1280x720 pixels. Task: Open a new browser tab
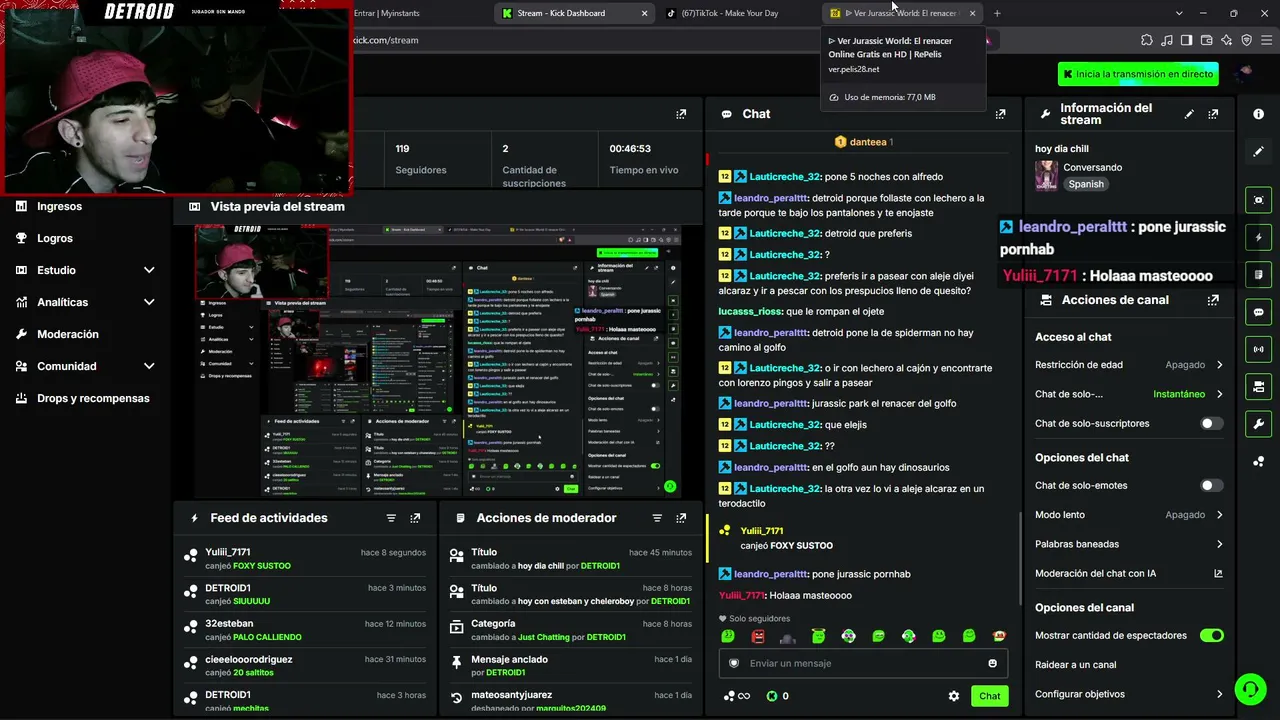coord(997,13)
